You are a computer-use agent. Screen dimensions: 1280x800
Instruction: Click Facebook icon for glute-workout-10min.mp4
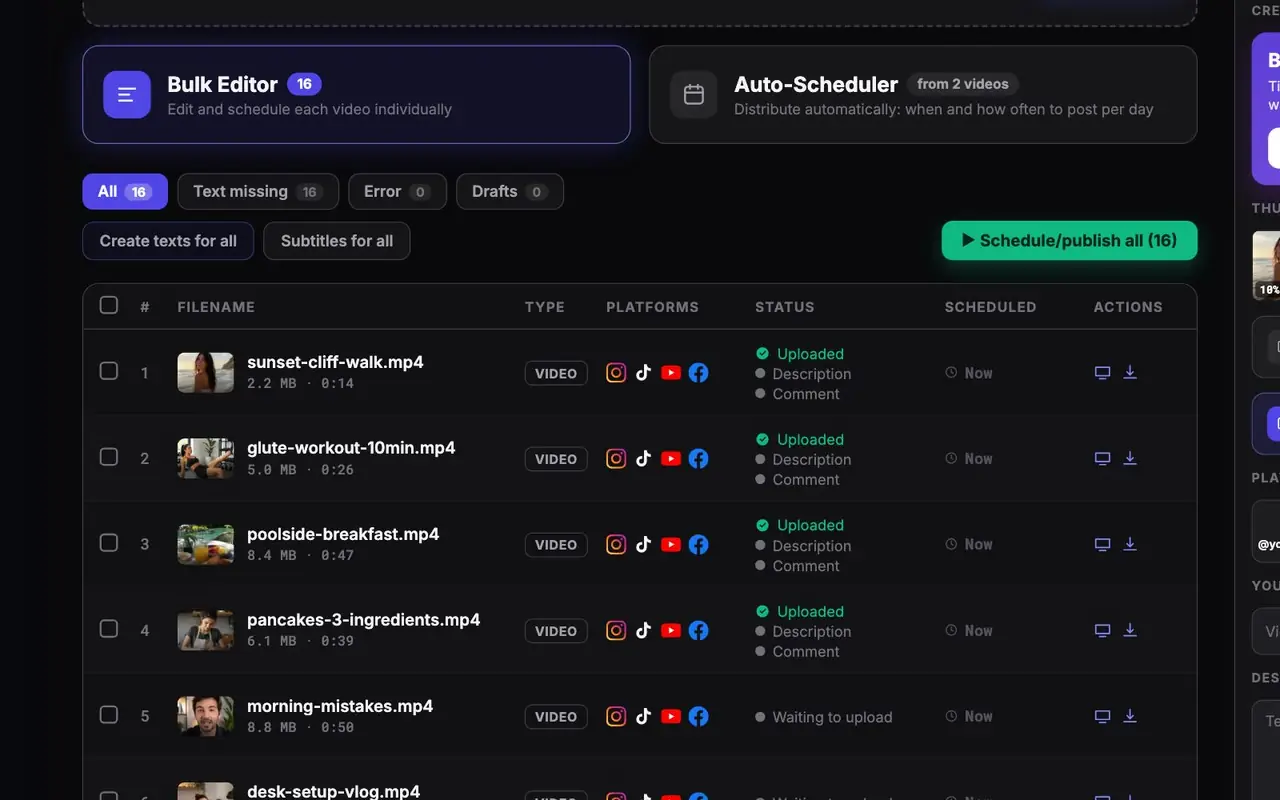point(699,459)
